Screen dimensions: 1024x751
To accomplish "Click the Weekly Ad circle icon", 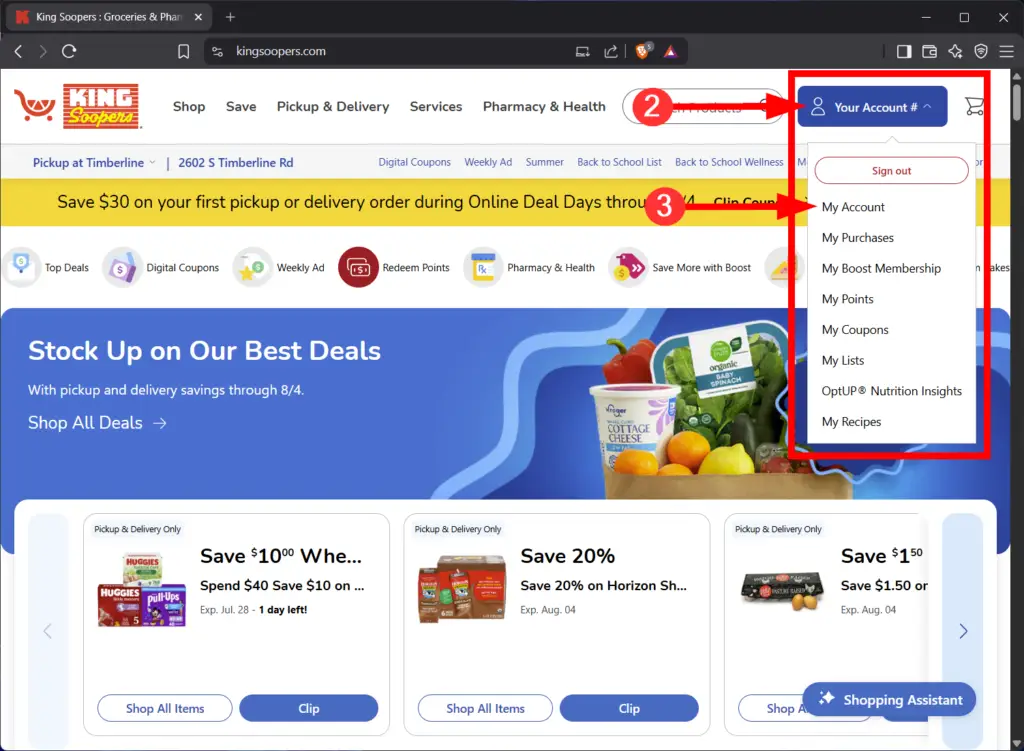I will (x=252, y=267).
